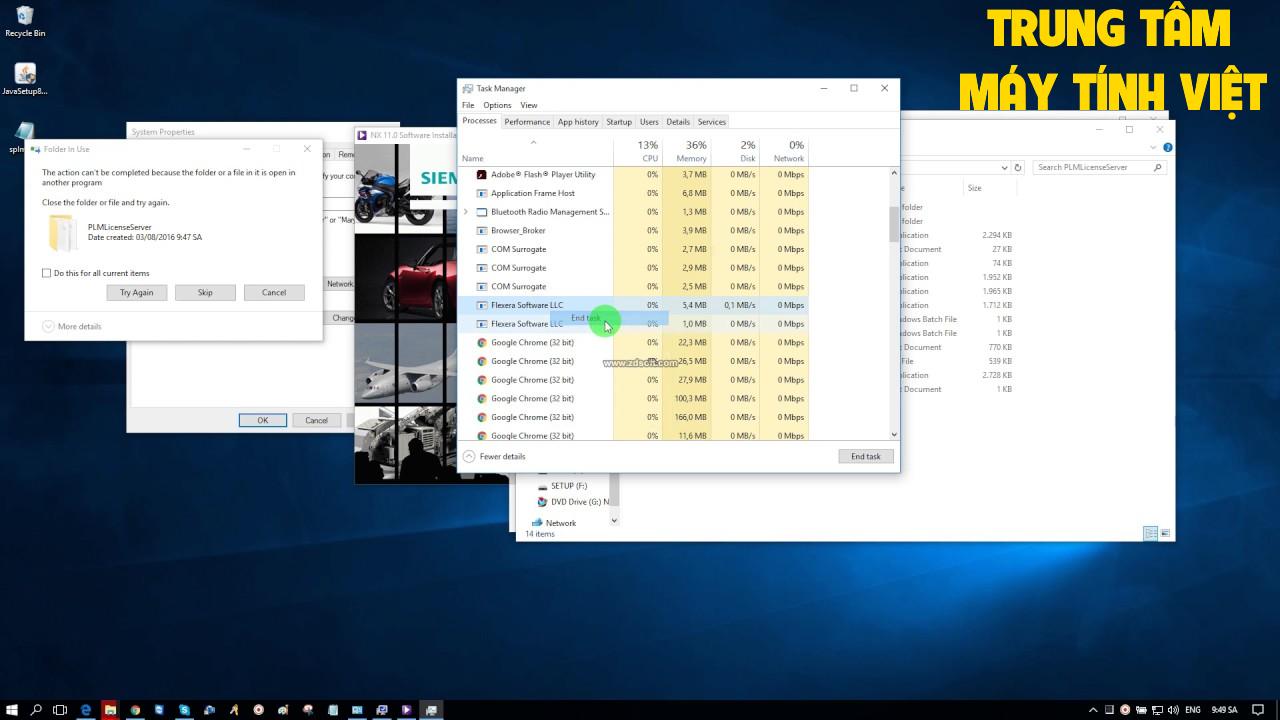
Task: Expand the Bluetooth Radio Management process group
Action: [x=466, y=212]
